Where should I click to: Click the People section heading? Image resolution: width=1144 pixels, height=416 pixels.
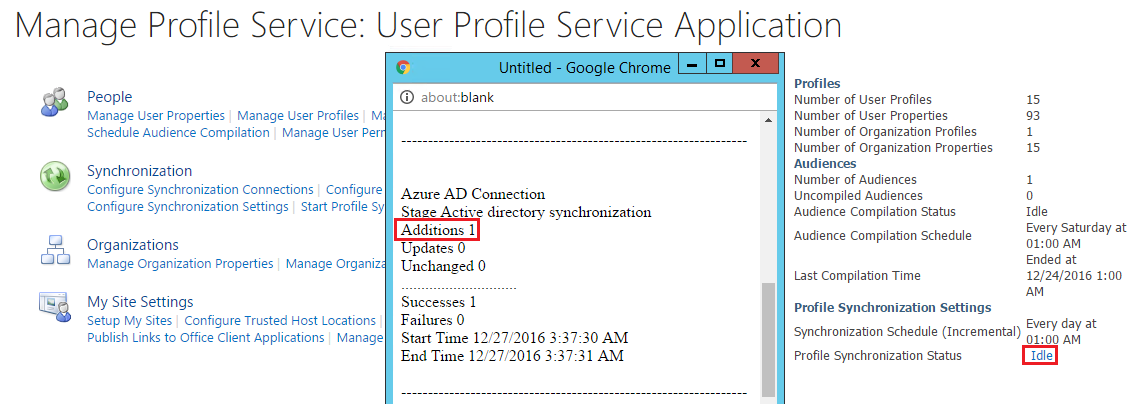(109, 97)
